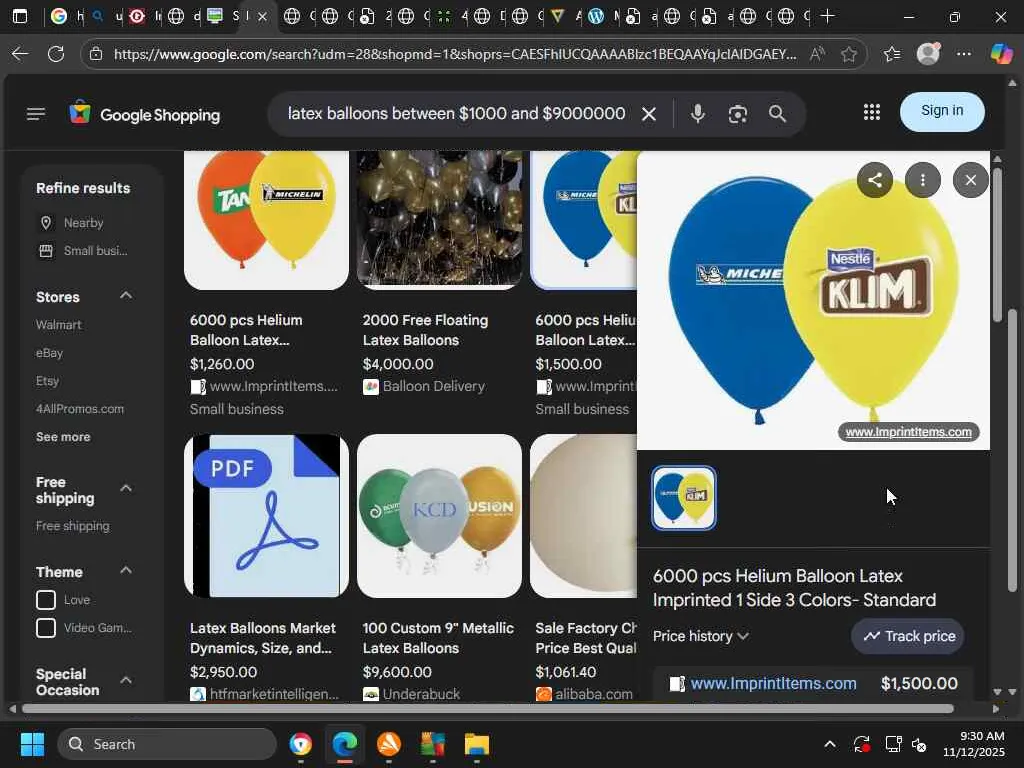Open 100 Custom 9" Metallic Latex Balloons
Screen dimensions: 1024x768
(439, 567)
